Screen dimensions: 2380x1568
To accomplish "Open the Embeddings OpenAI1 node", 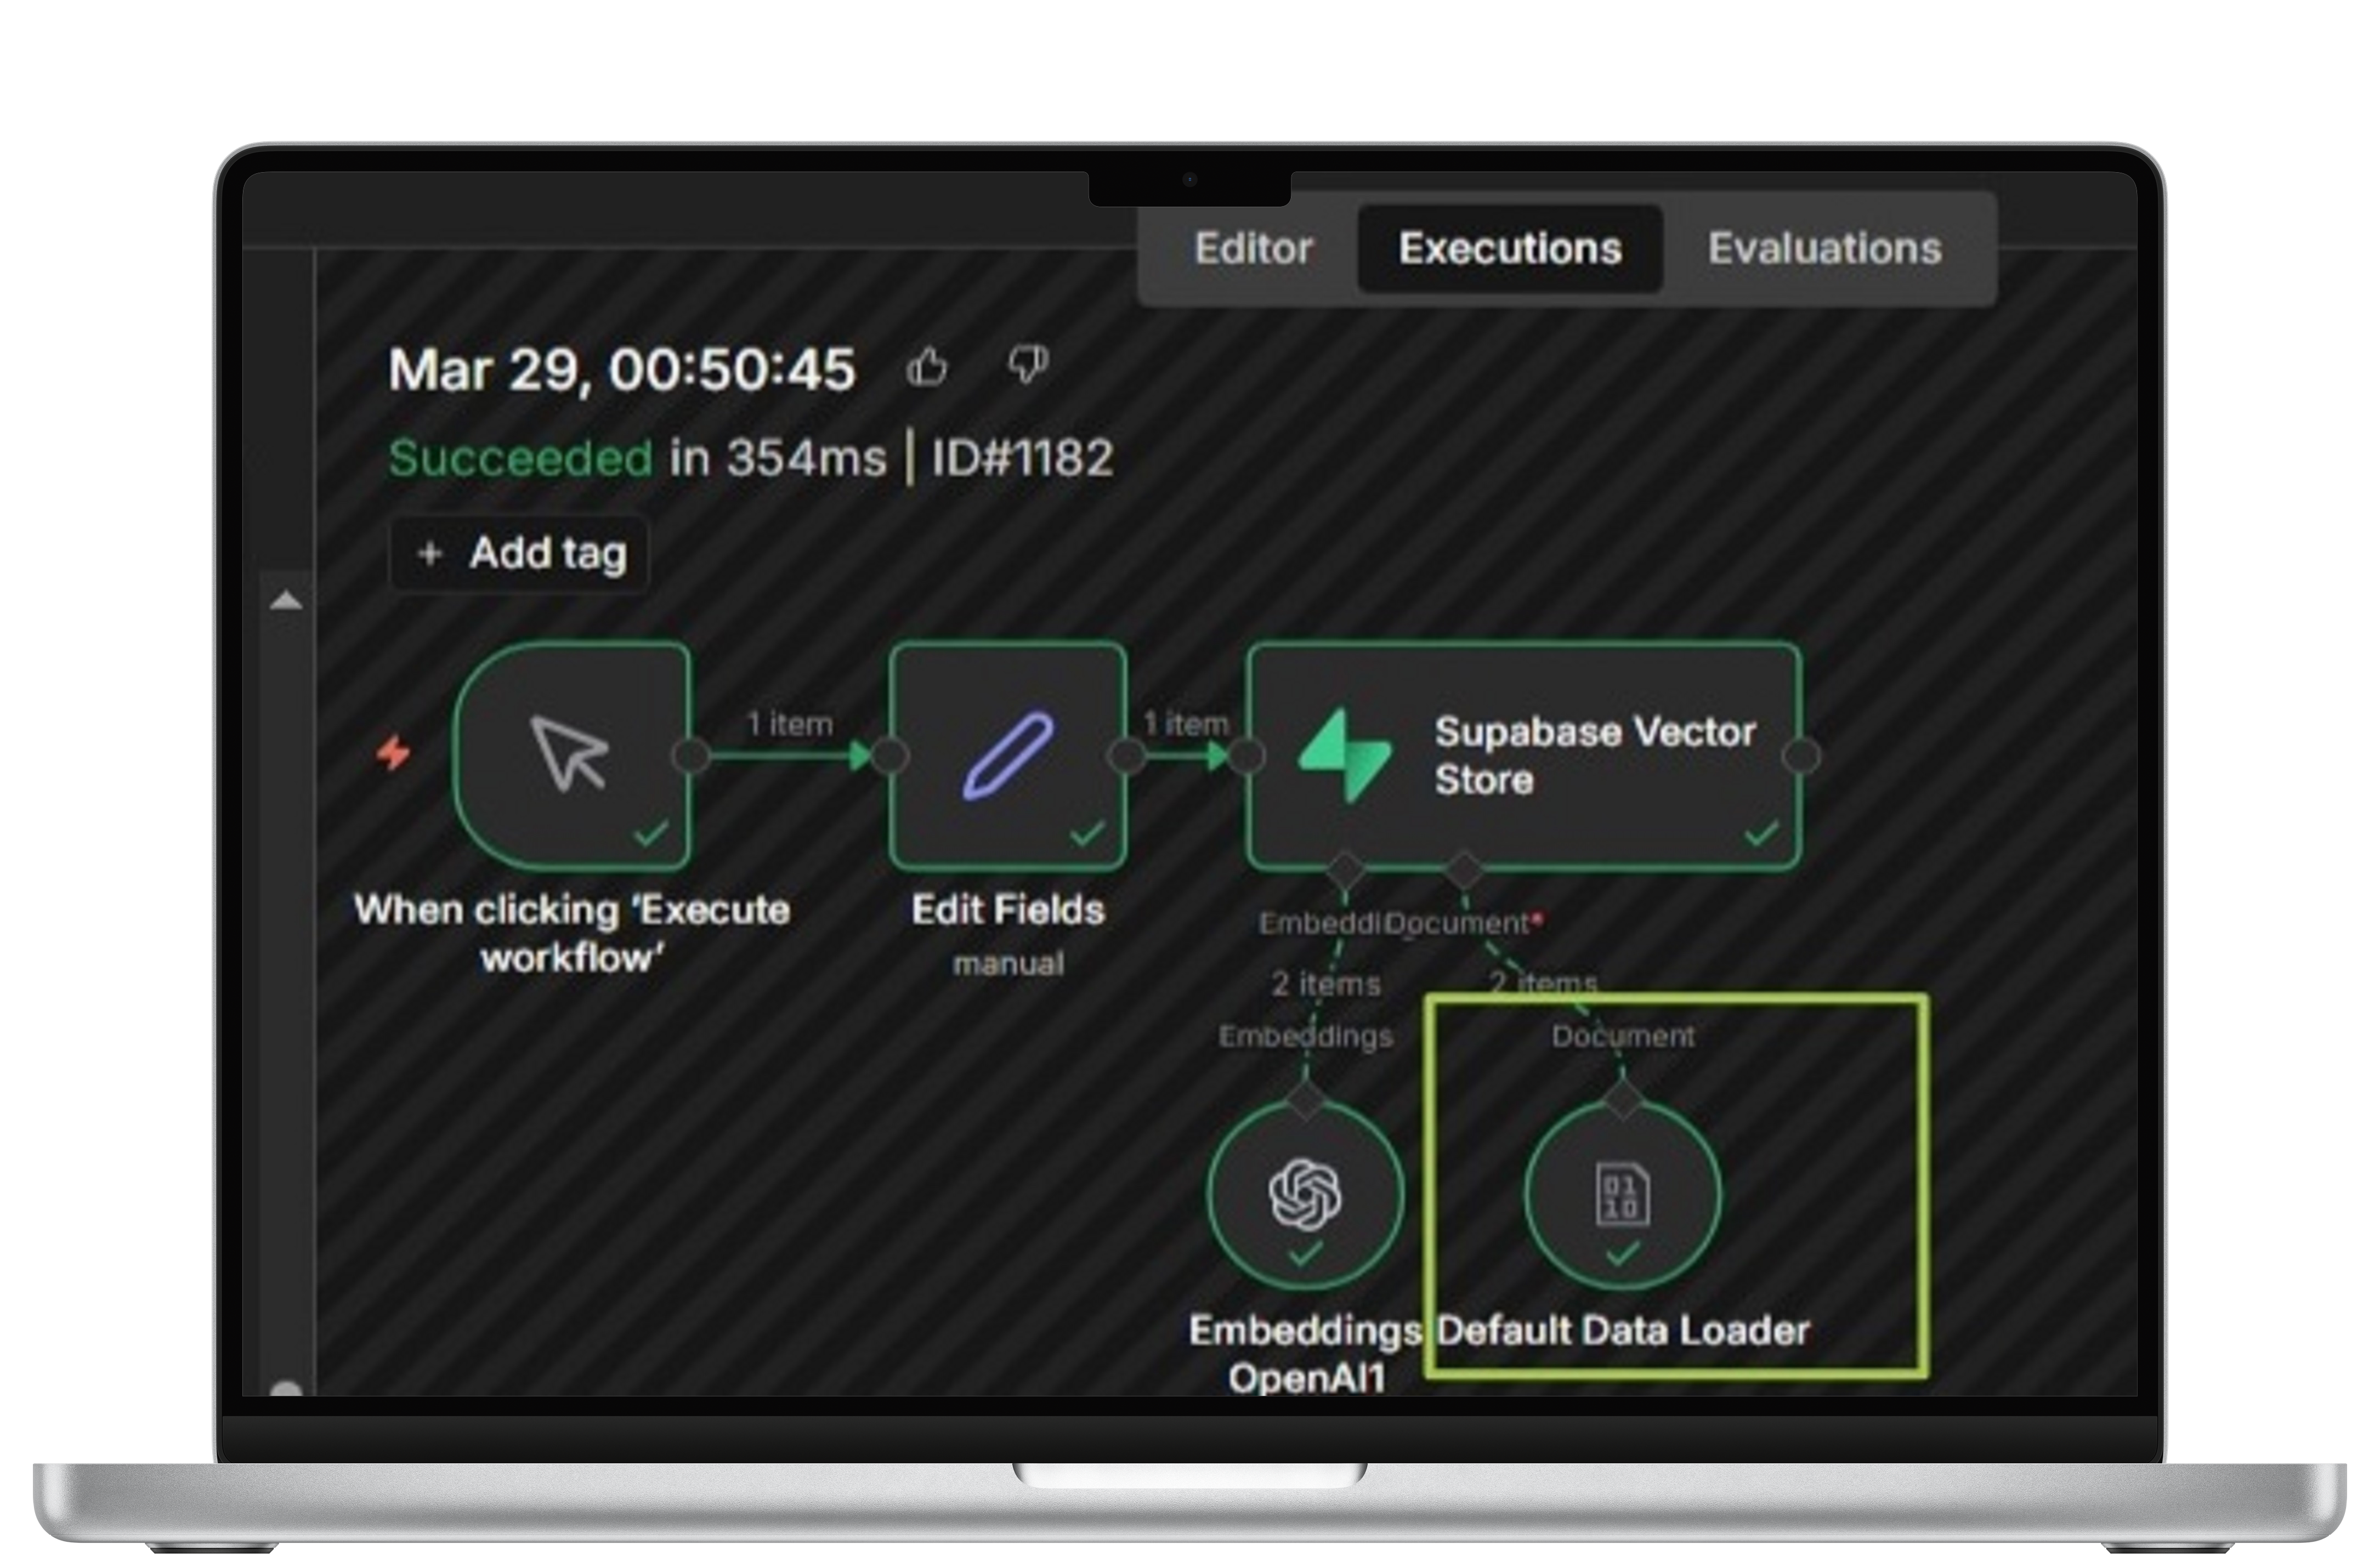I will [1305, 1194].
